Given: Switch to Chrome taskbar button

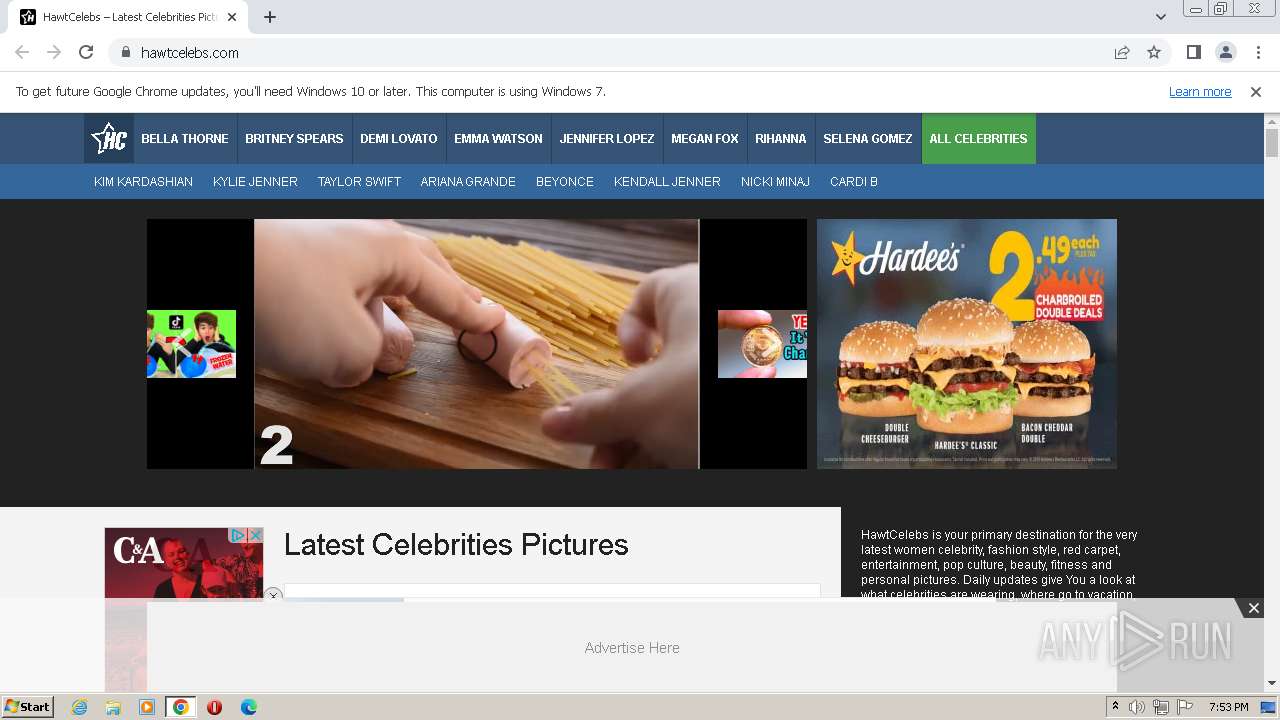Looking at the screenshot, I should click(x=181, y=707).
